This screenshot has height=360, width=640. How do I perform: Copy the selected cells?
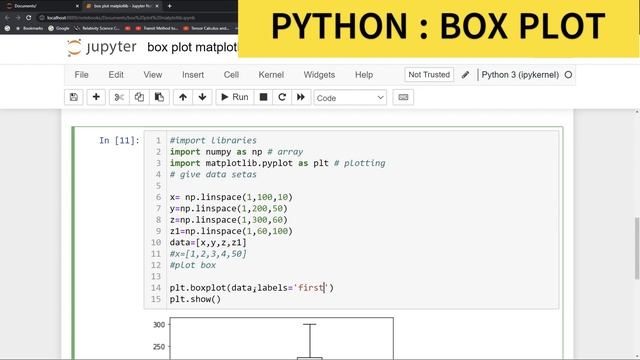point(139,97)
